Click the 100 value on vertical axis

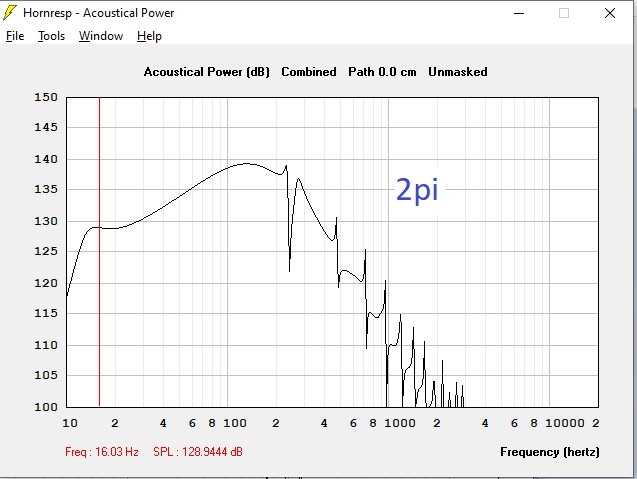point(46,407)
